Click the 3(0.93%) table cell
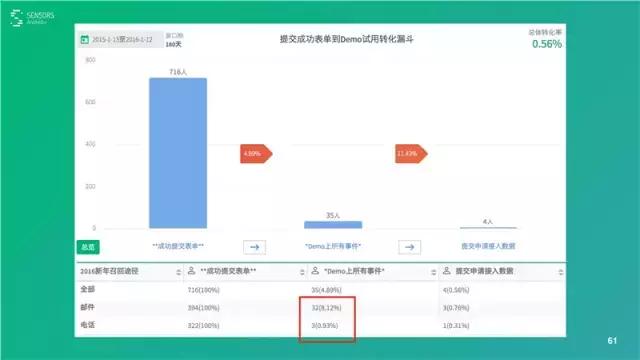 tap(325, 326)
